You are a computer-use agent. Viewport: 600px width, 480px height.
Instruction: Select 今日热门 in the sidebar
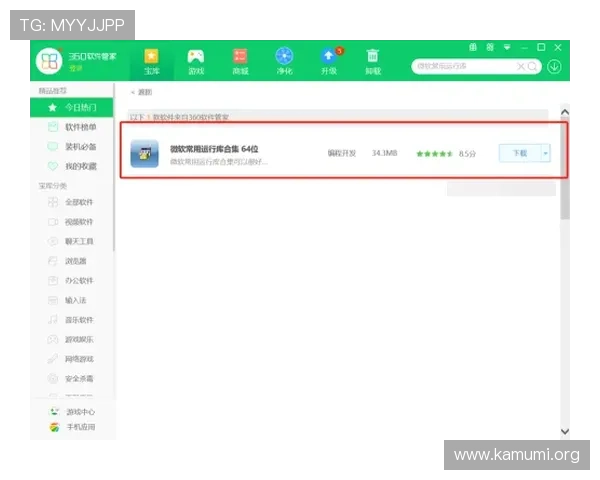(72, 108)
